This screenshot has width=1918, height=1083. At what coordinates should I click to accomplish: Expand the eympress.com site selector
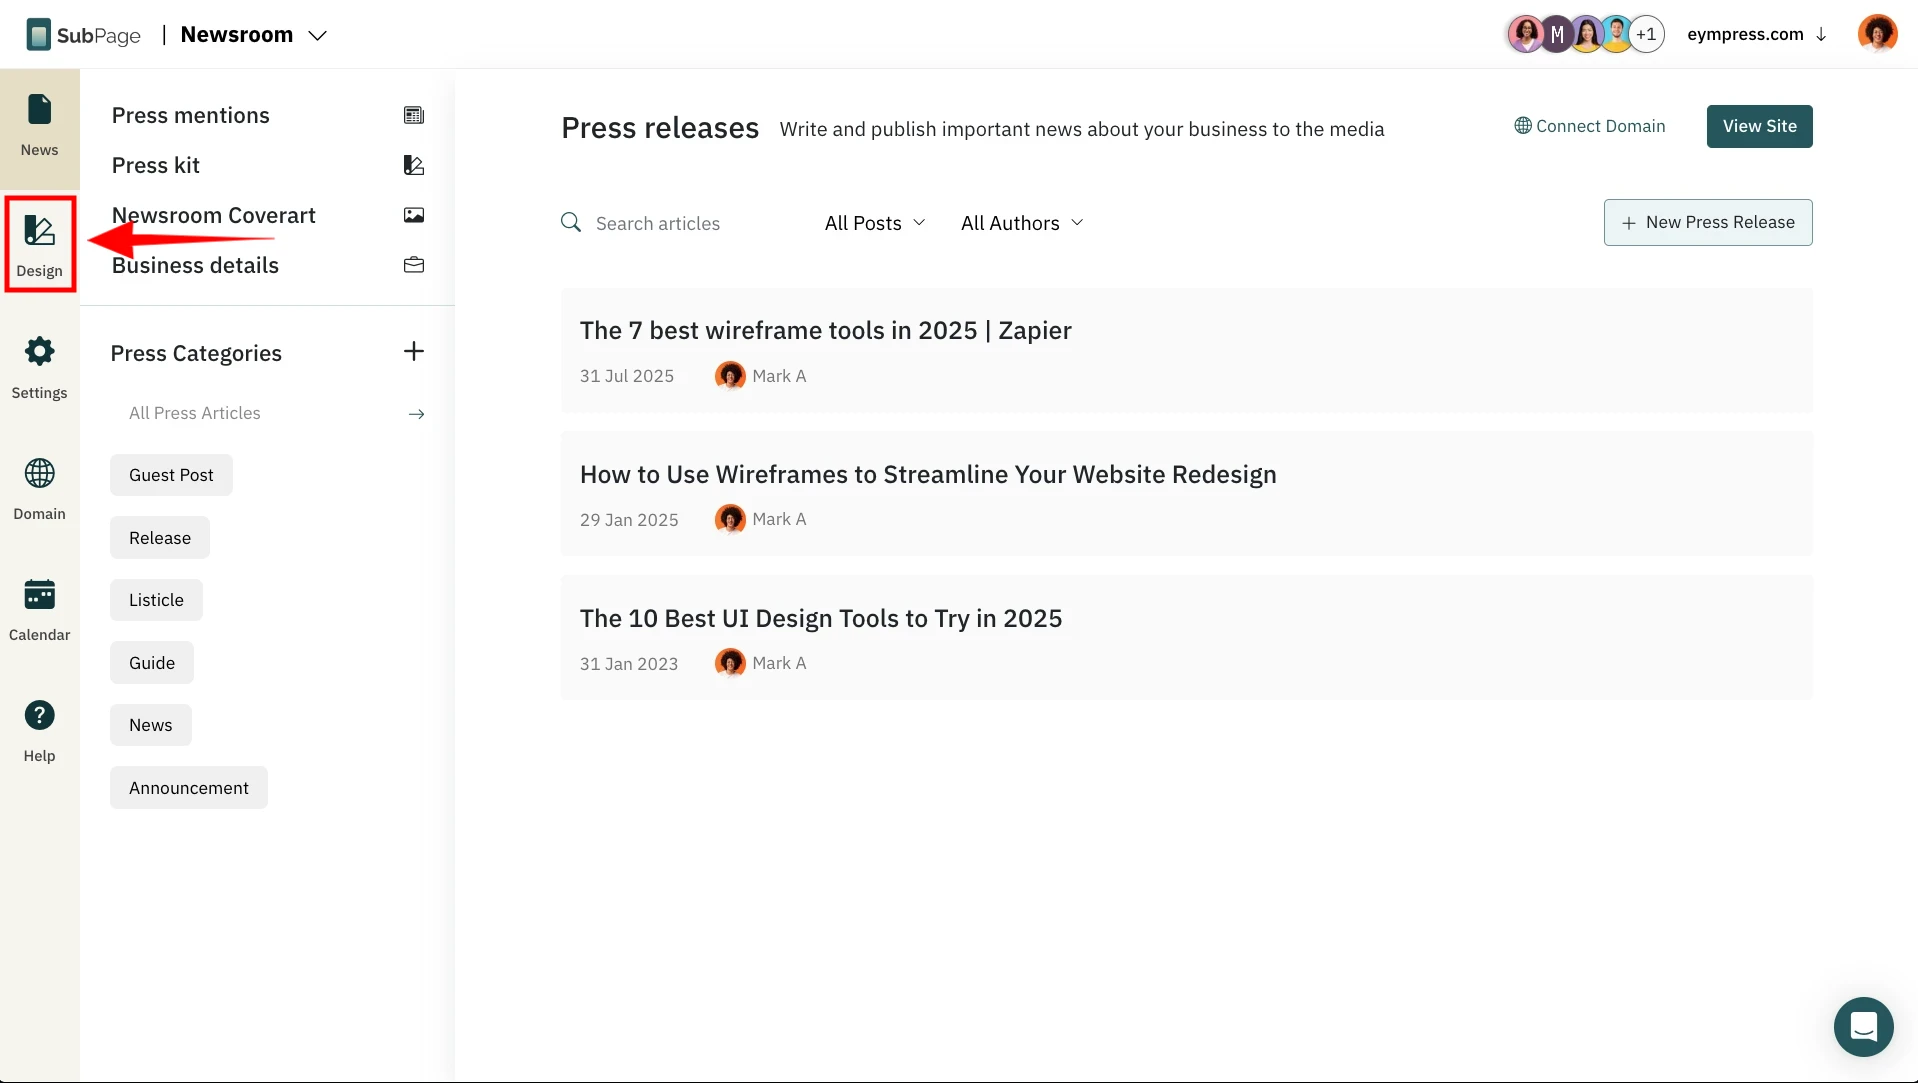1757,34
